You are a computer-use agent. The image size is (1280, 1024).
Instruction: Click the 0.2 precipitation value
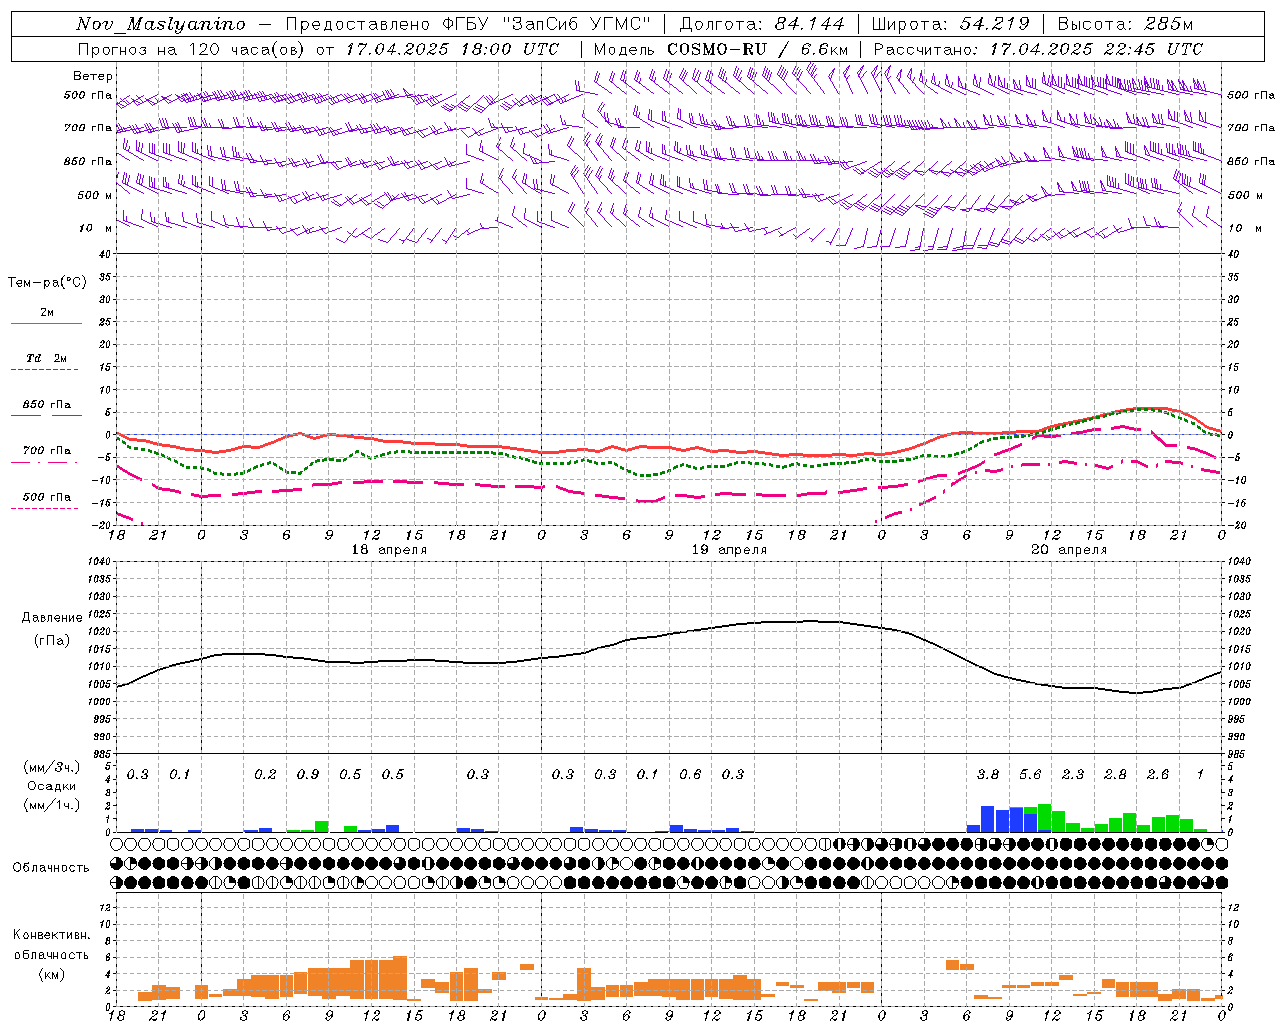click(265, 775)
